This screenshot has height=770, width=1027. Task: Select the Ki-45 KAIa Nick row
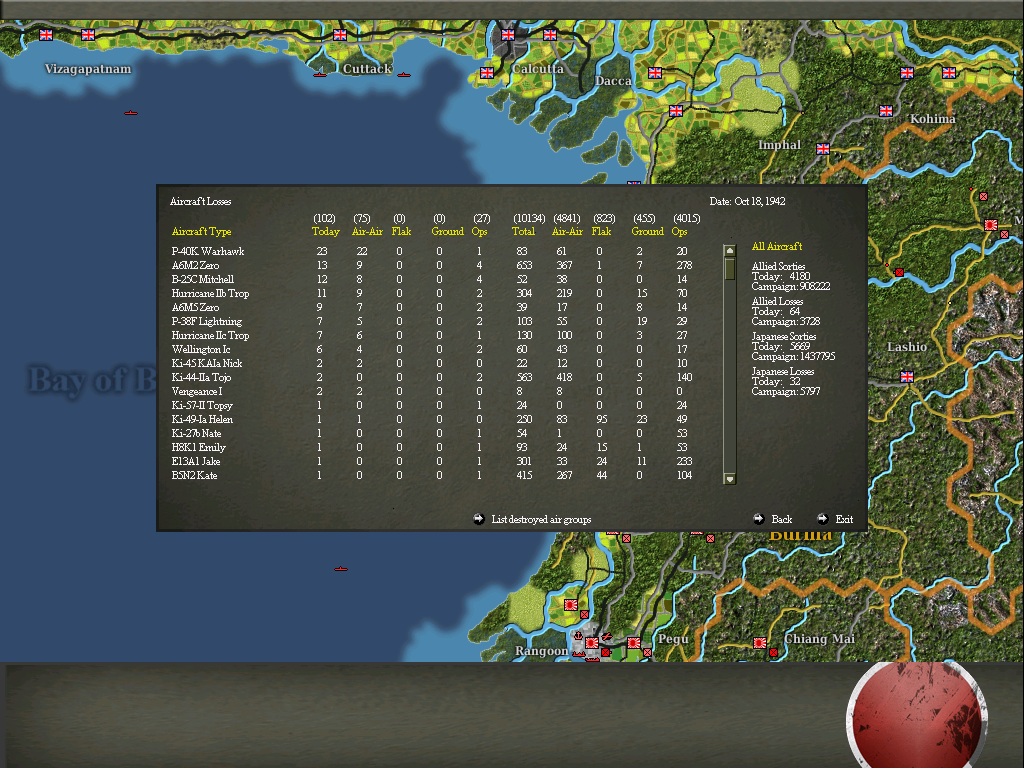click(x=432, y=363)
